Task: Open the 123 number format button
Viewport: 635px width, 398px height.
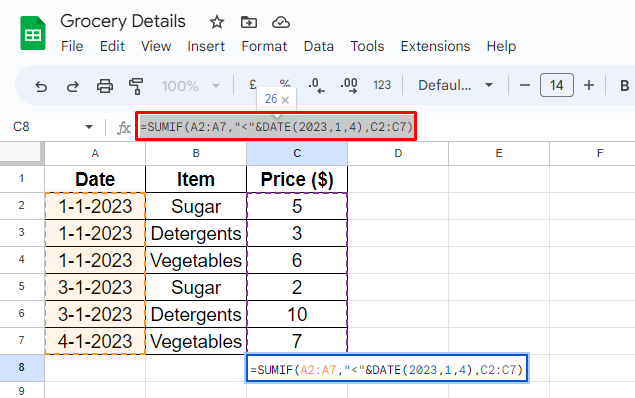Action: [381, 85]
